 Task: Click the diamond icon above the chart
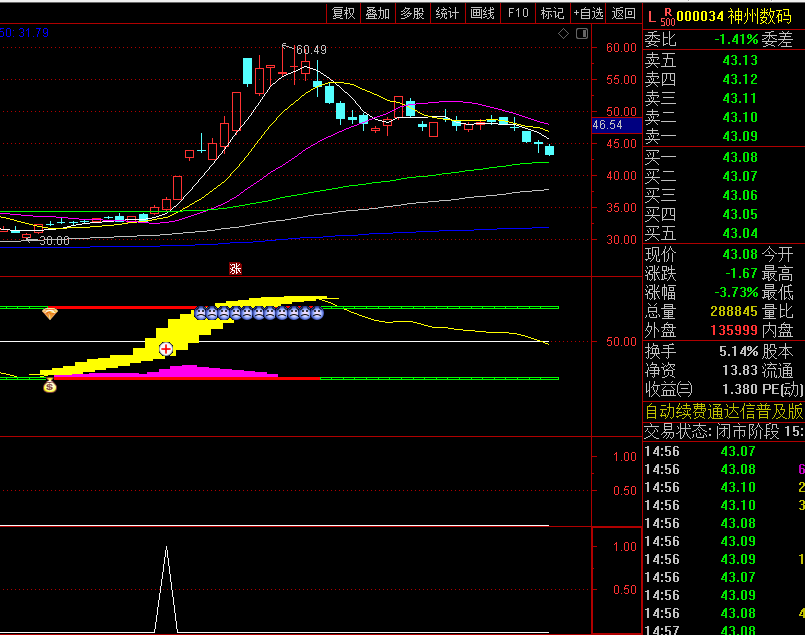click(563, 34)
